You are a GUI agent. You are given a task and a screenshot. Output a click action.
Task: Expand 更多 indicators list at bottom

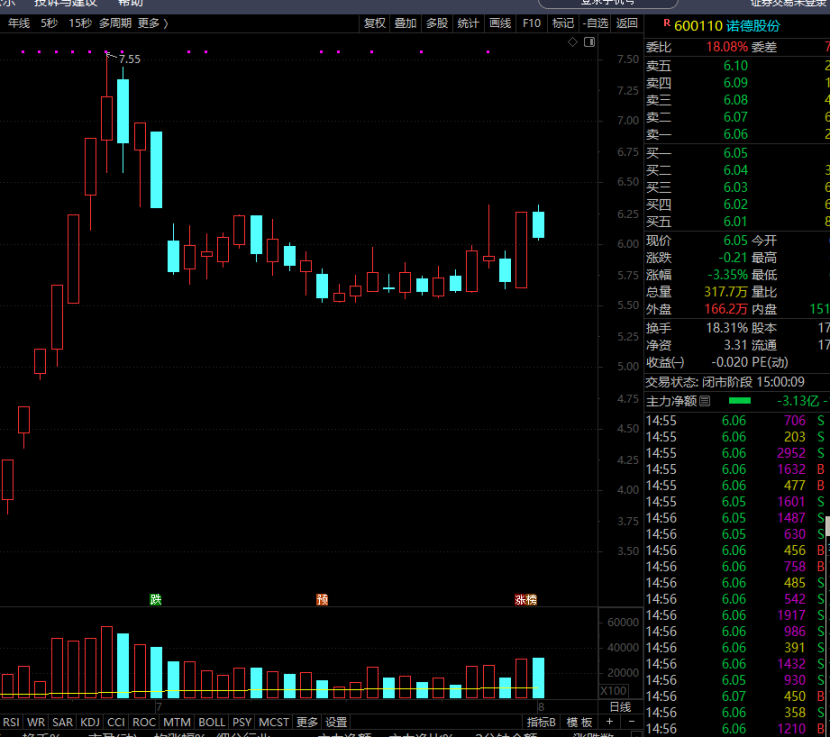pos(307,722)
